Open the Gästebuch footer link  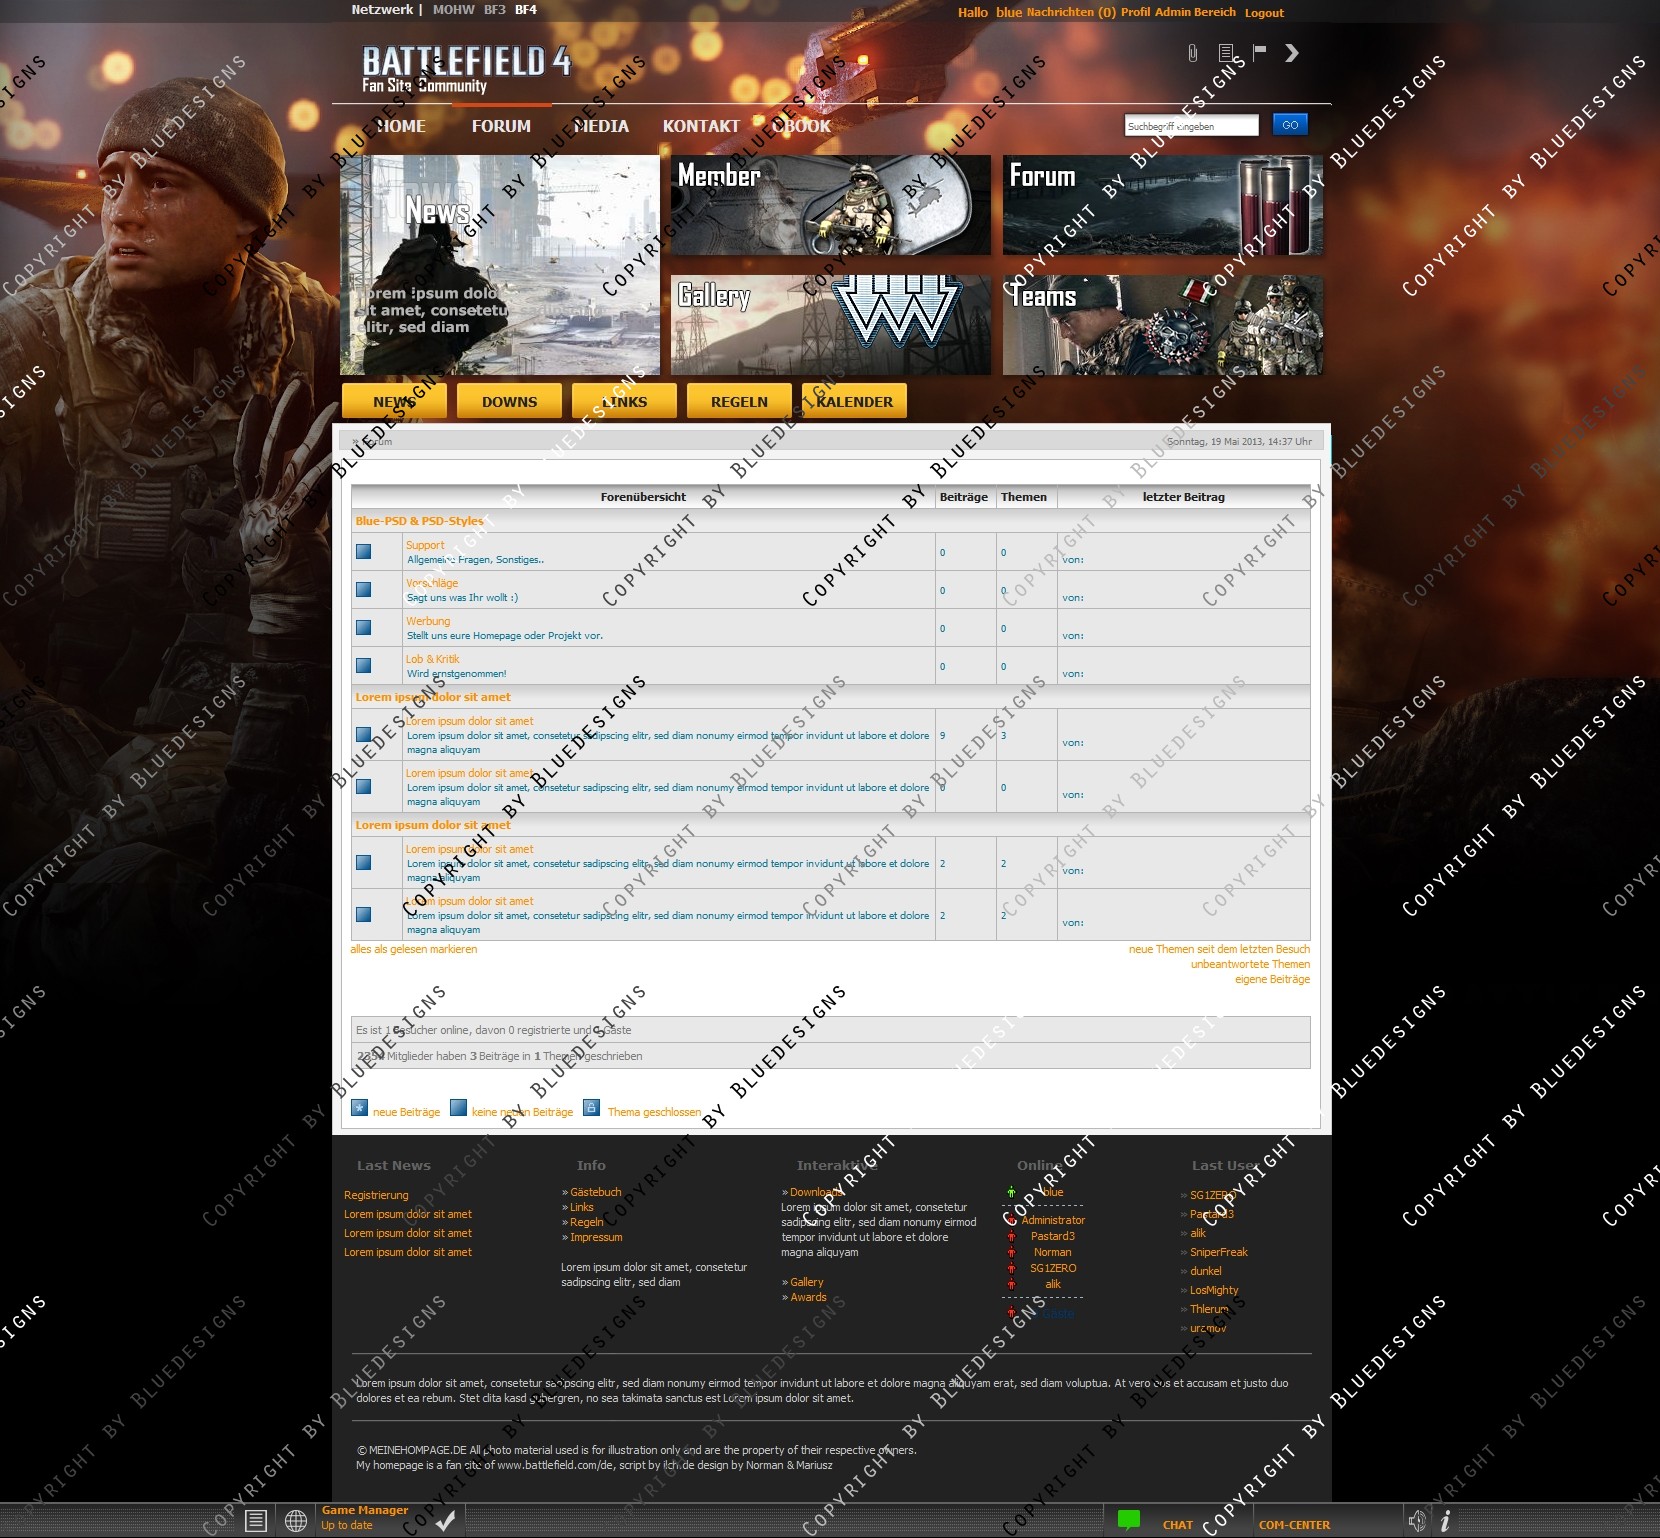(x=595, y=1192)
